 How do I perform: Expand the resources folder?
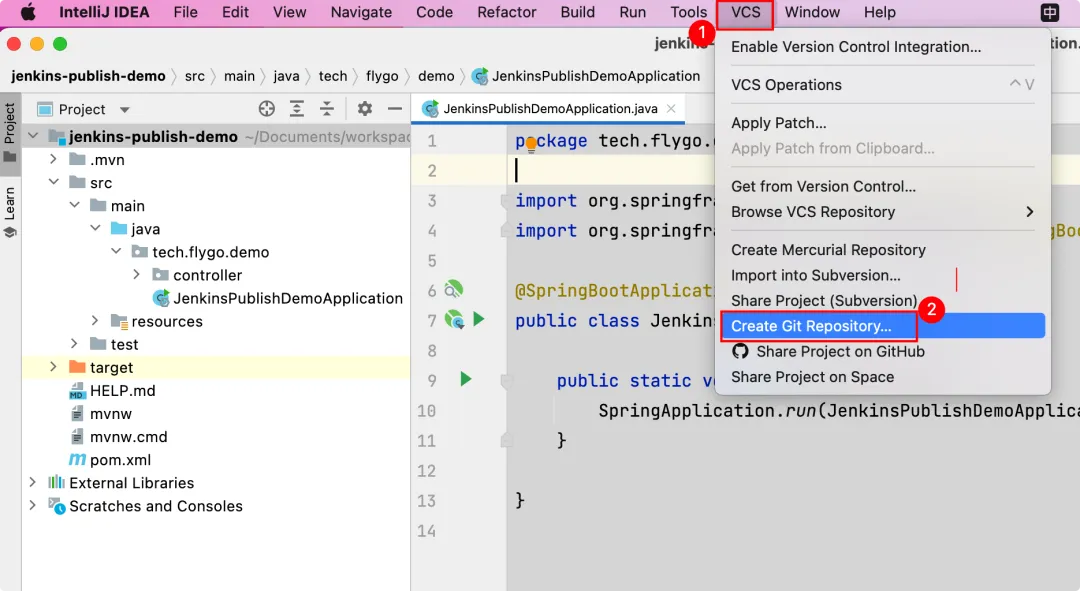[x=95, y=320]
